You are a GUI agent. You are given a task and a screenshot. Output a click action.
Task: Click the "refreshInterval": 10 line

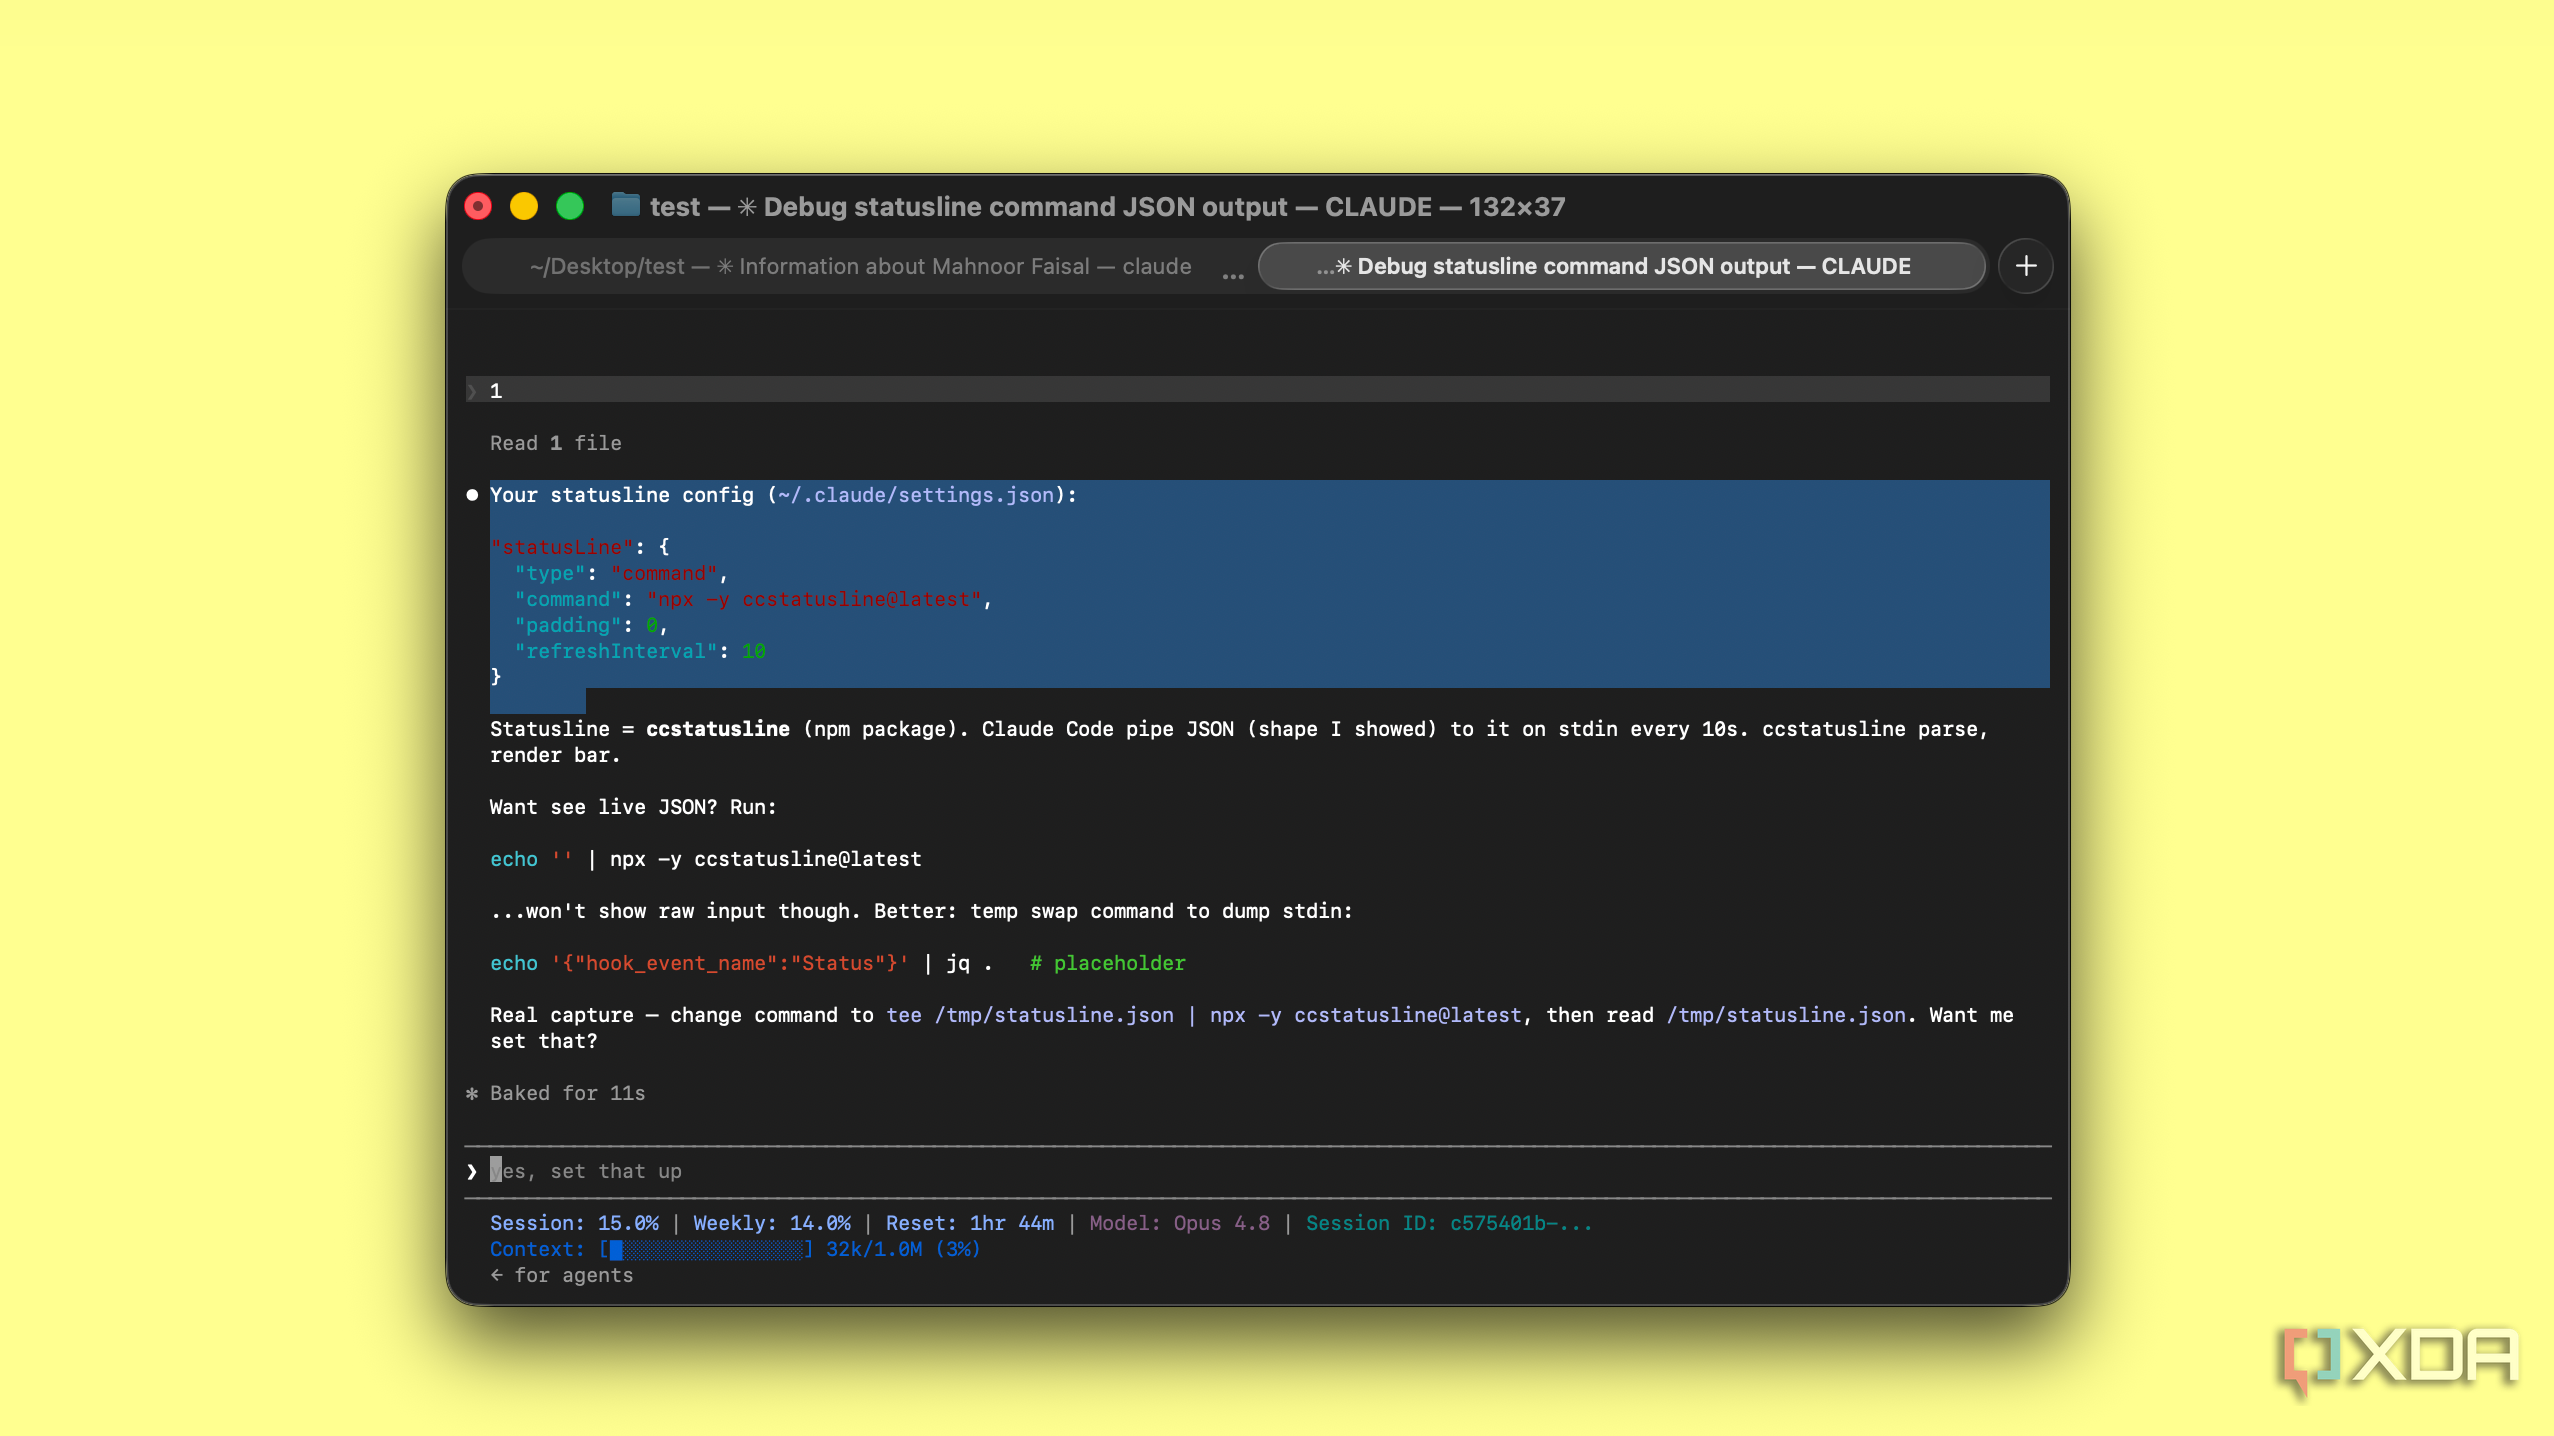(640, 651)
